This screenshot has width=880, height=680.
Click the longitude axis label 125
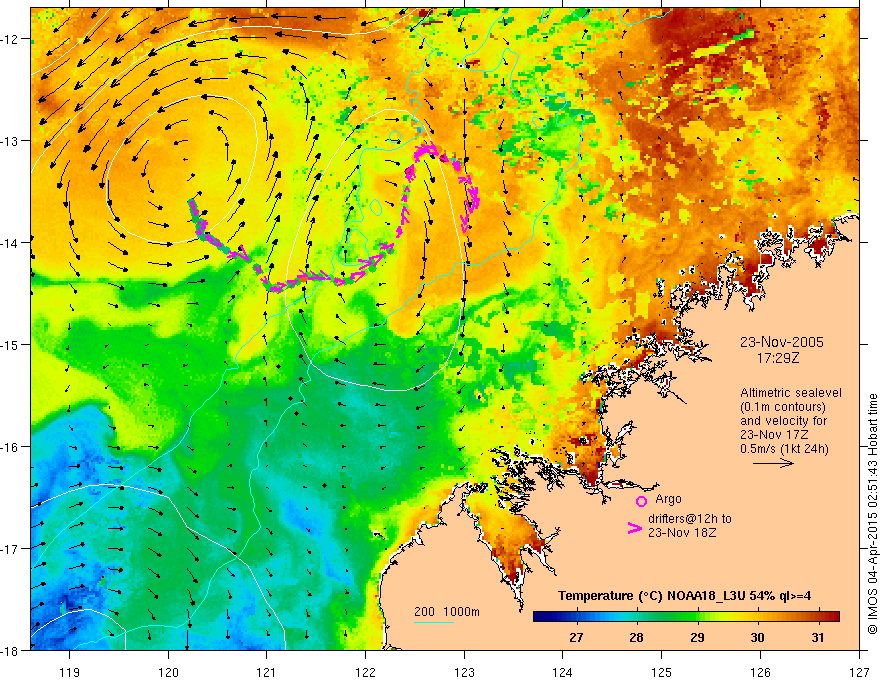click(662, 672)
